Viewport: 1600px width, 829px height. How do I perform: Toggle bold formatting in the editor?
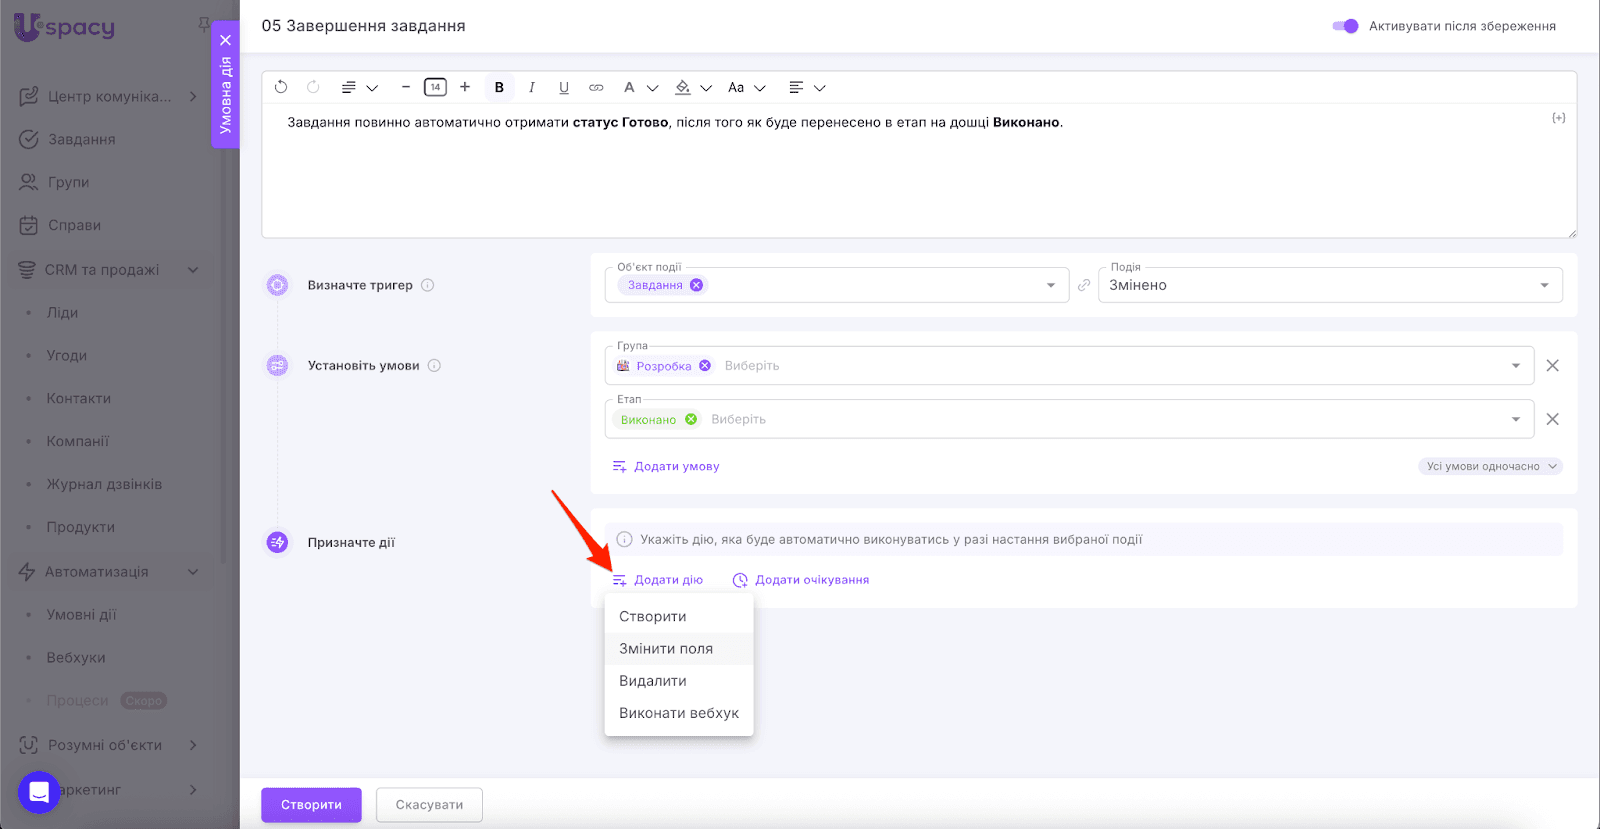(499, 87)
